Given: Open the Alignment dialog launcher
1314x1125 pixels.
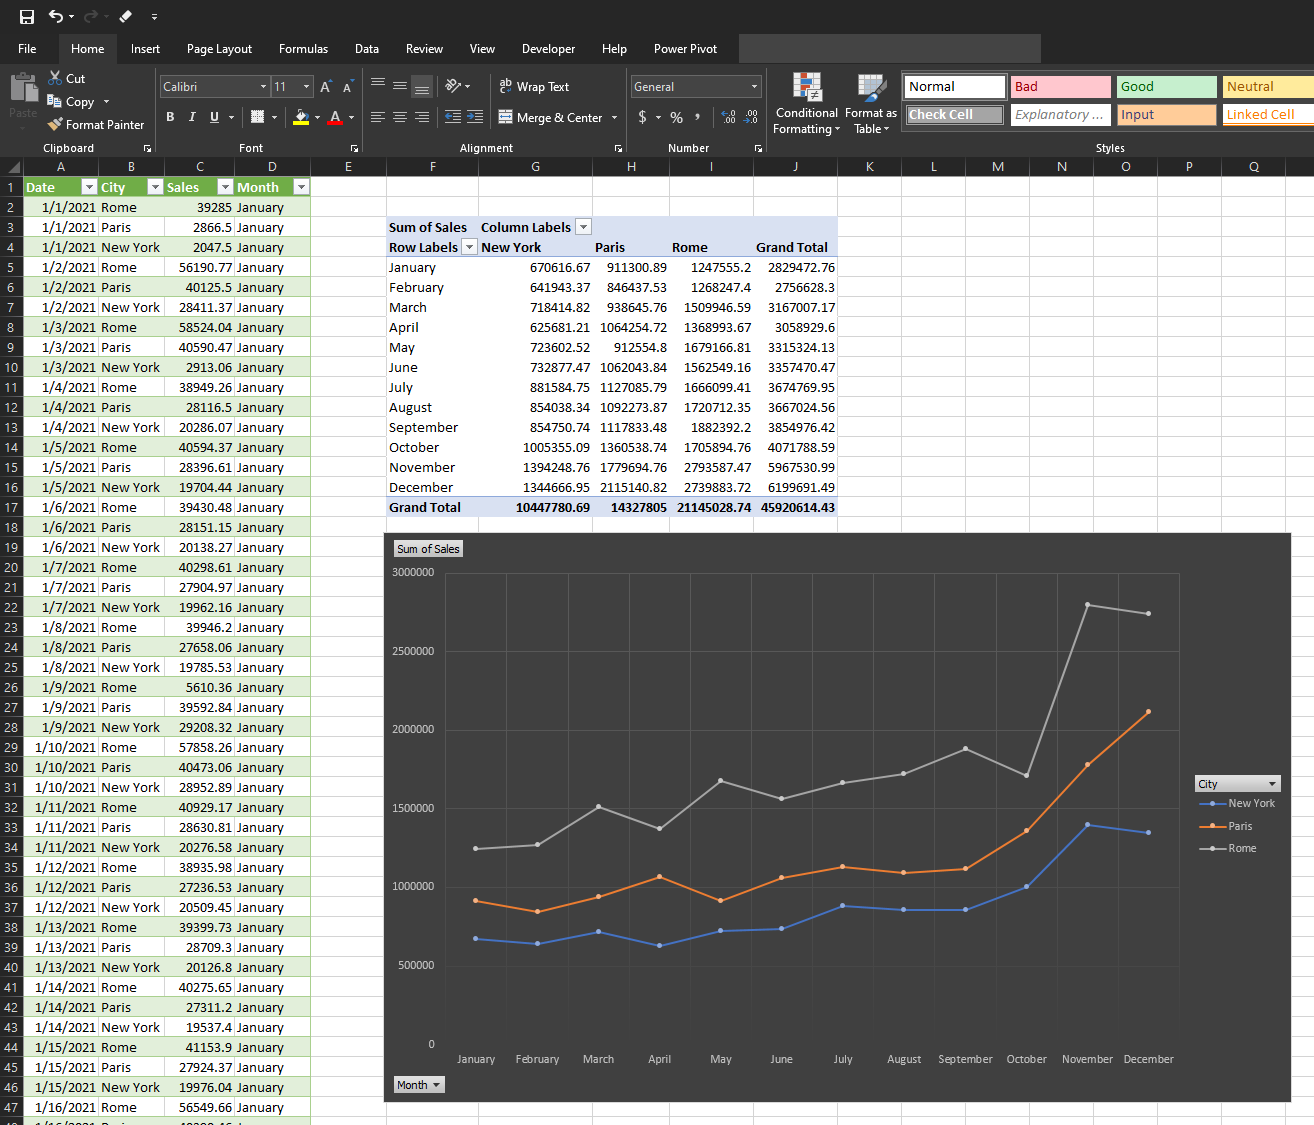Looking at the screenshot, I should (x=618, y=148).
